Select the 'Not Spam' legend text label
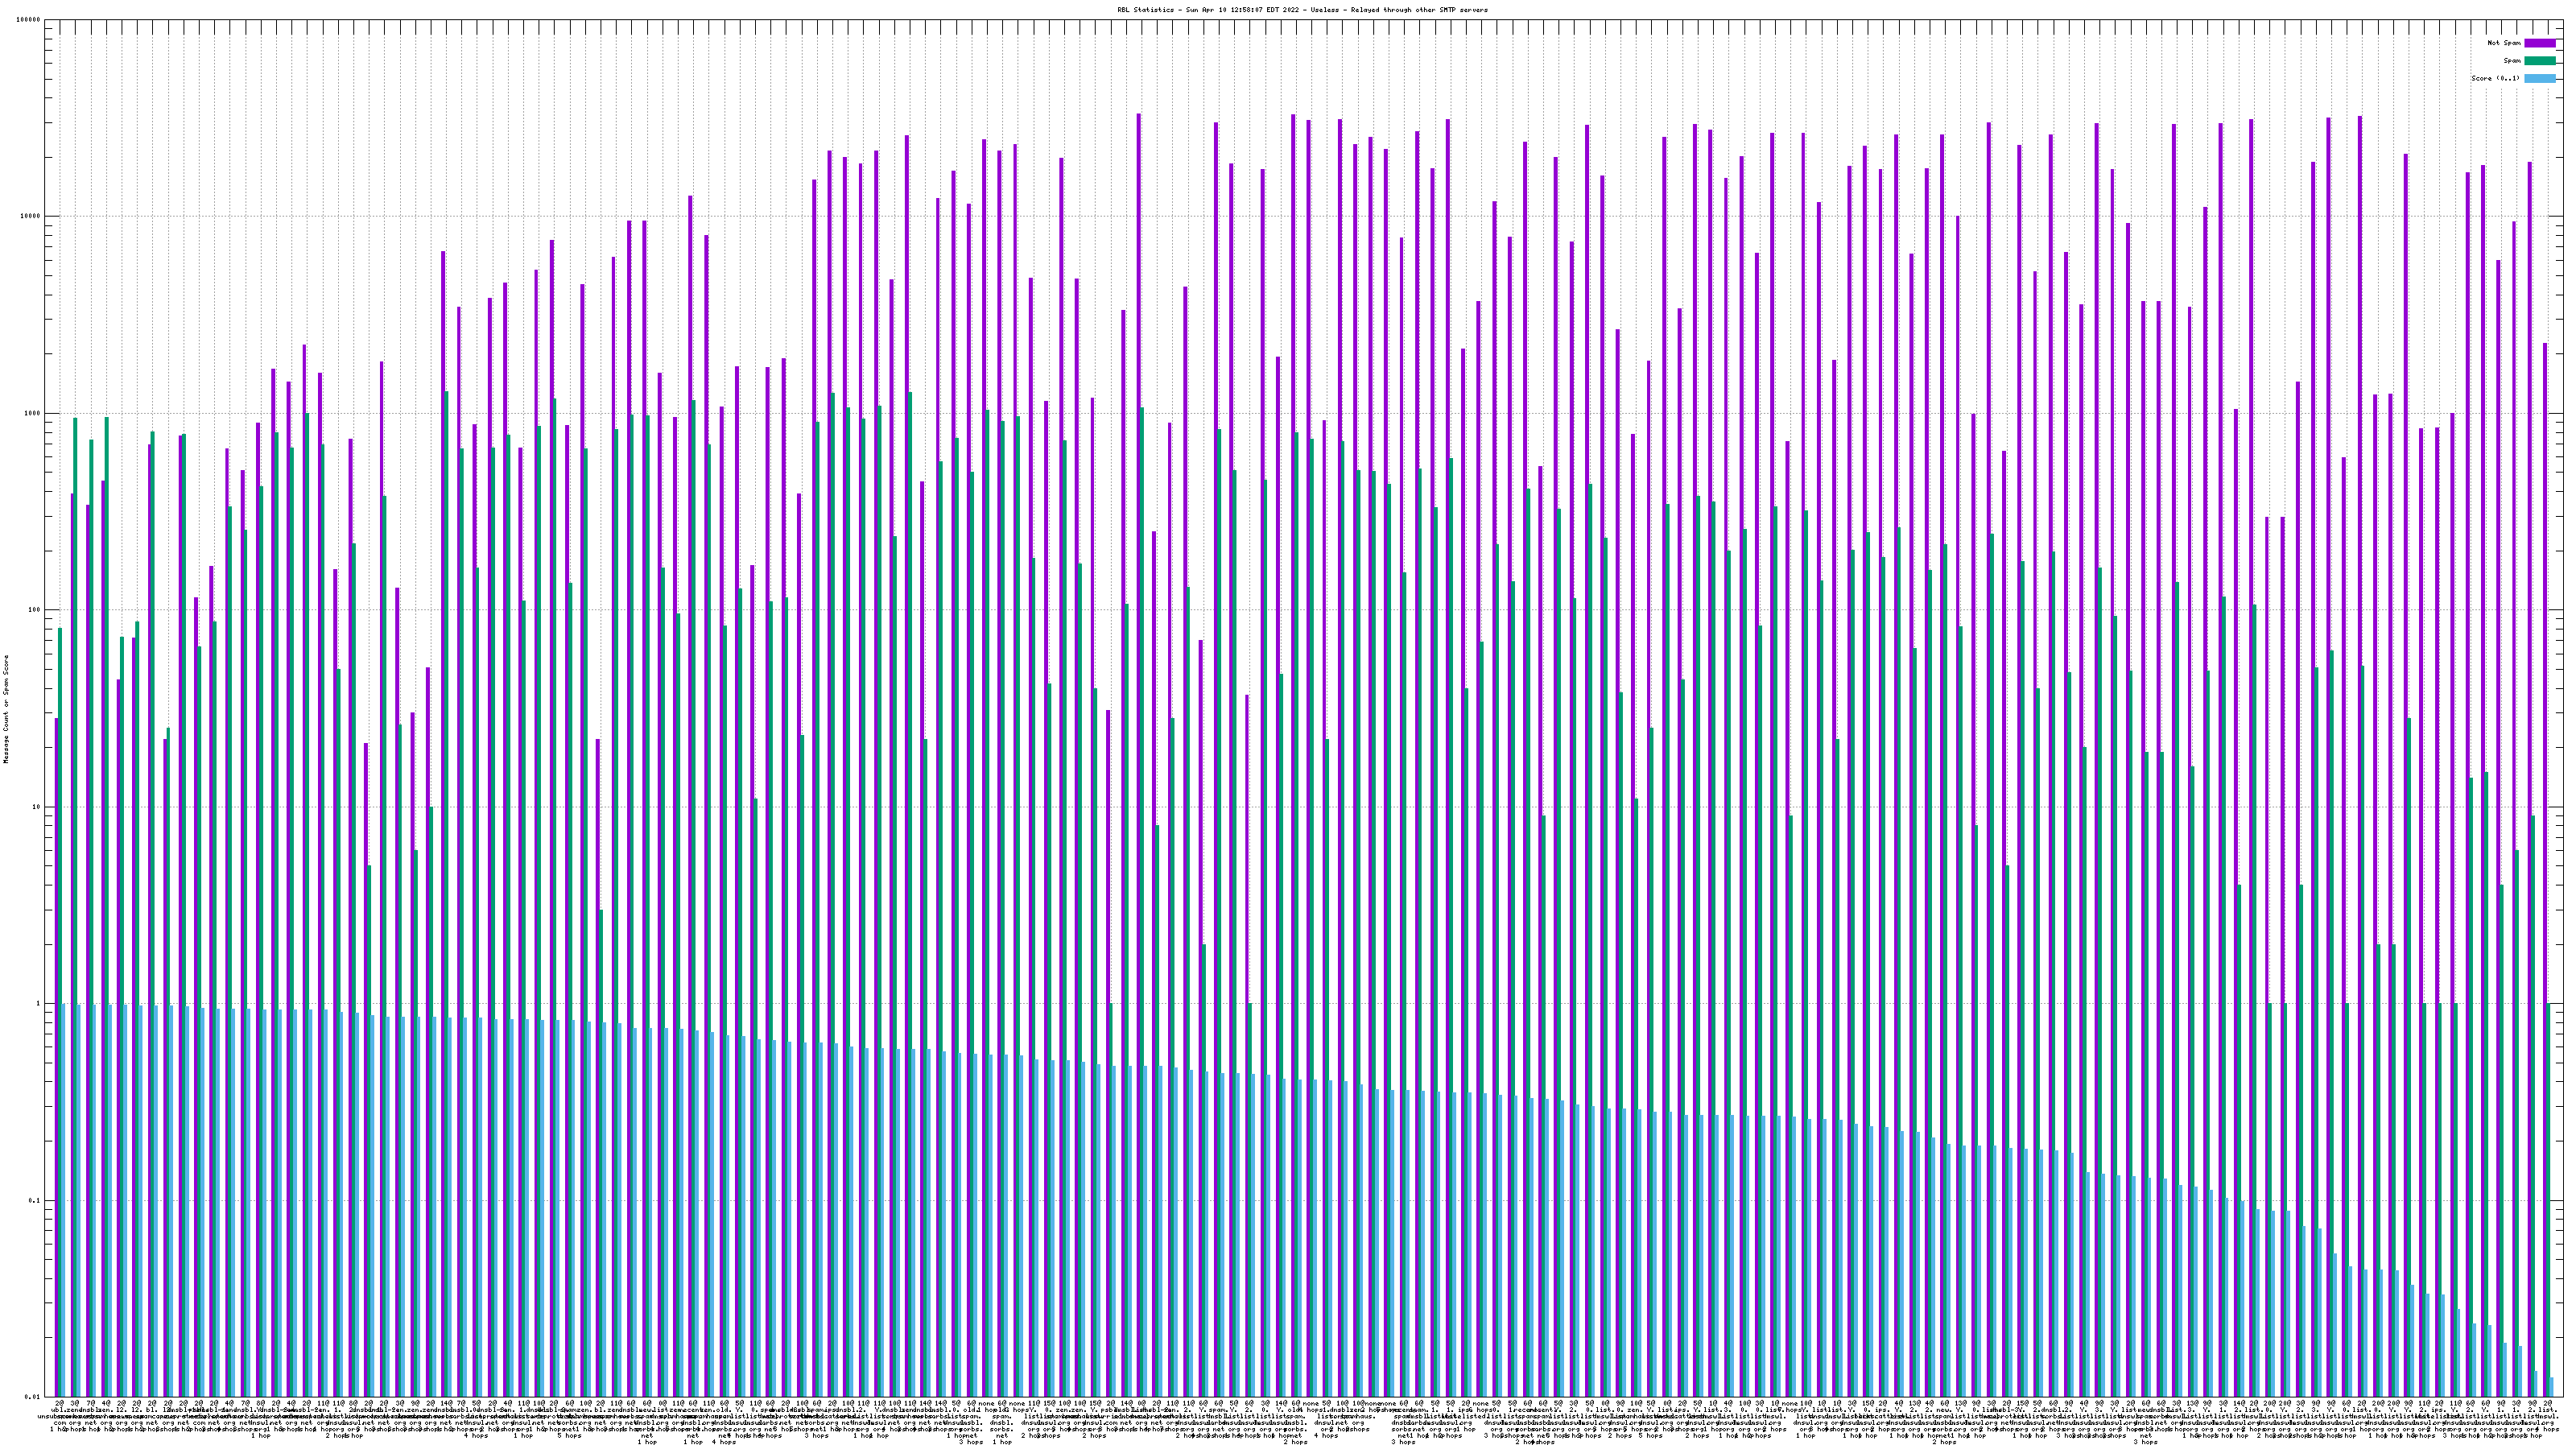The width and height of the screenshot is (2576, 1449). 2504,43
